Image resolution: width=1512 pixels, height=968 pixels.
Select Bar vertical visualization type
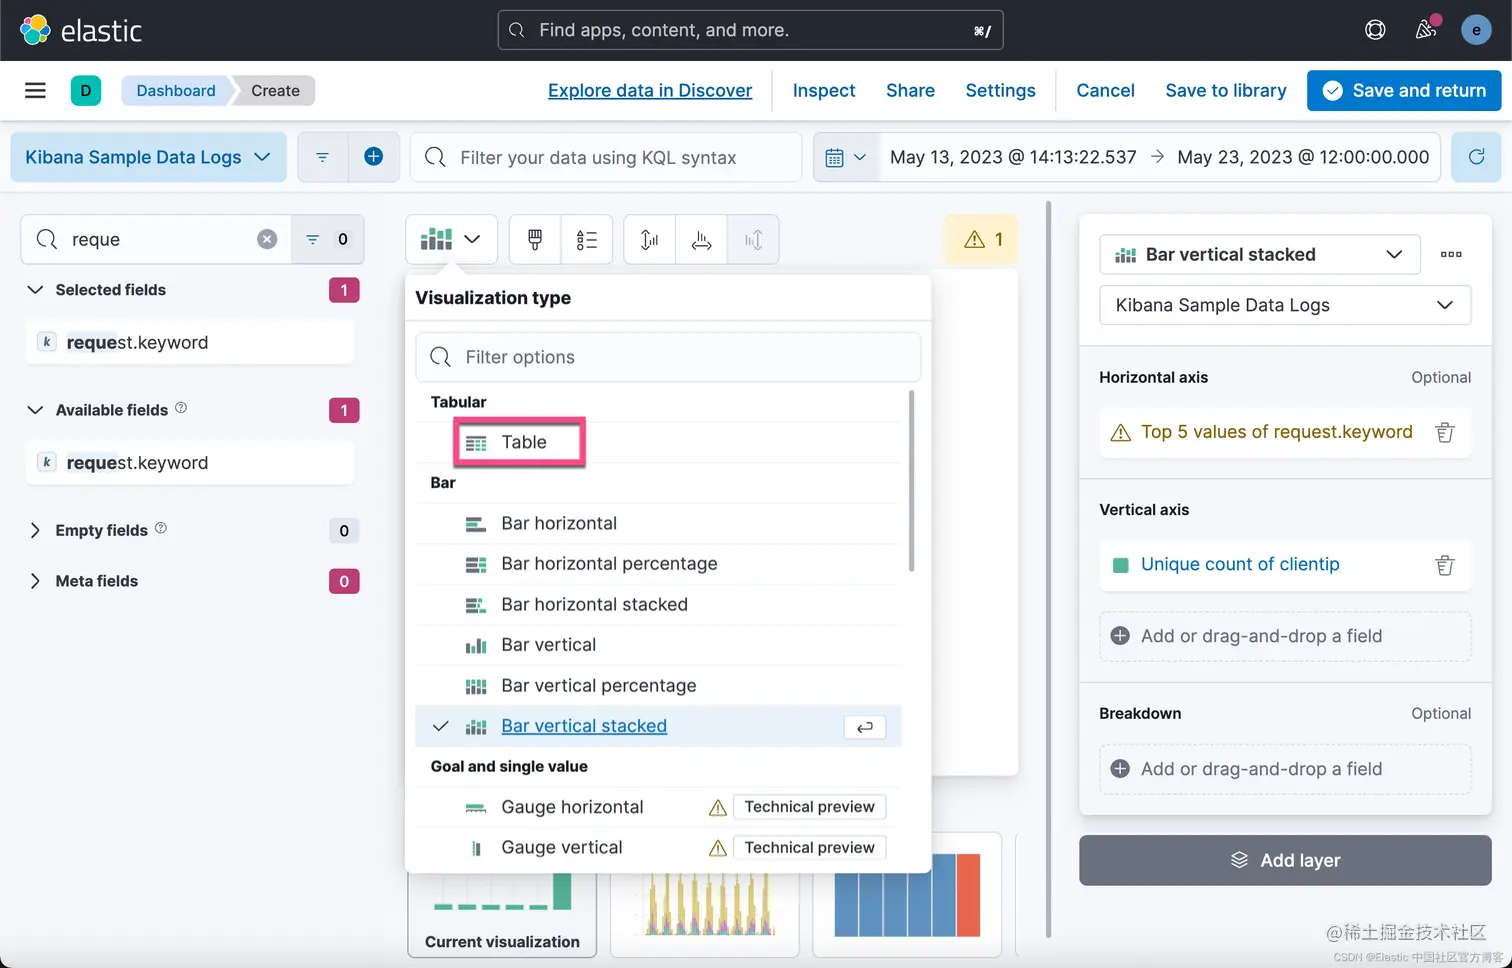tap(659, 645)
